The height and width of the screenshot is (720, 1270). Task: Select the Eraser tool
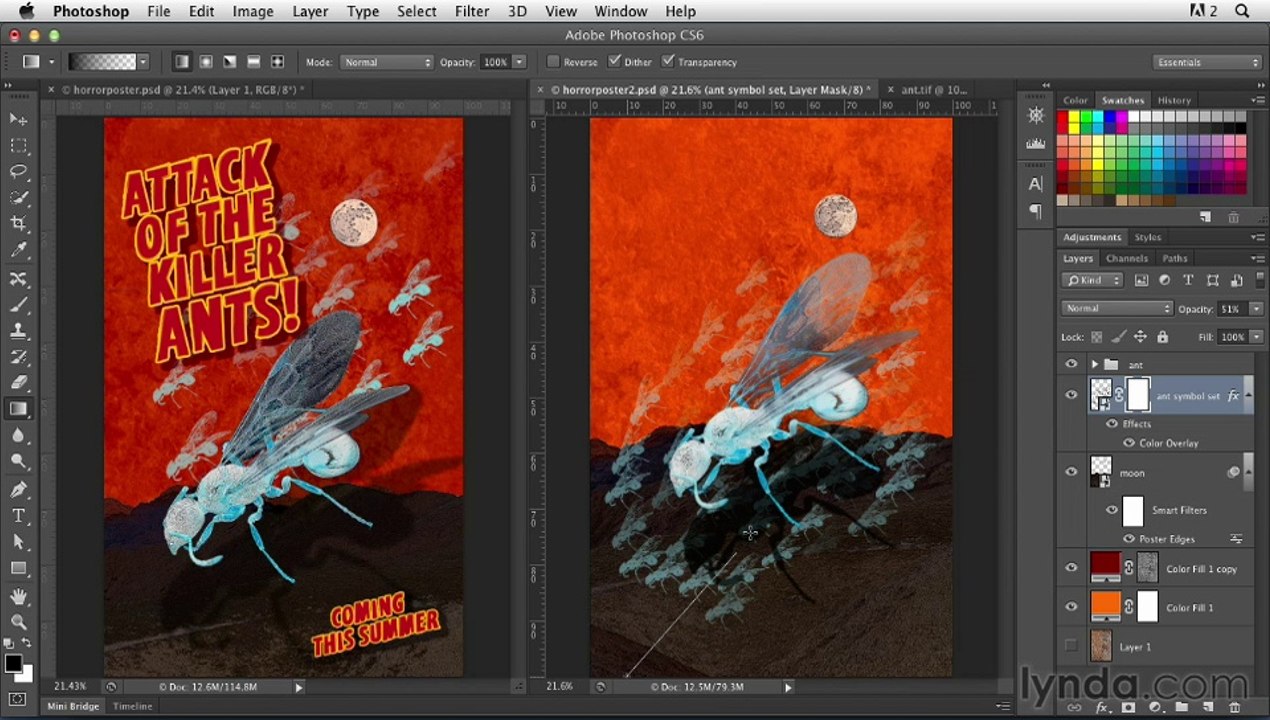click(x=18, y=383)
